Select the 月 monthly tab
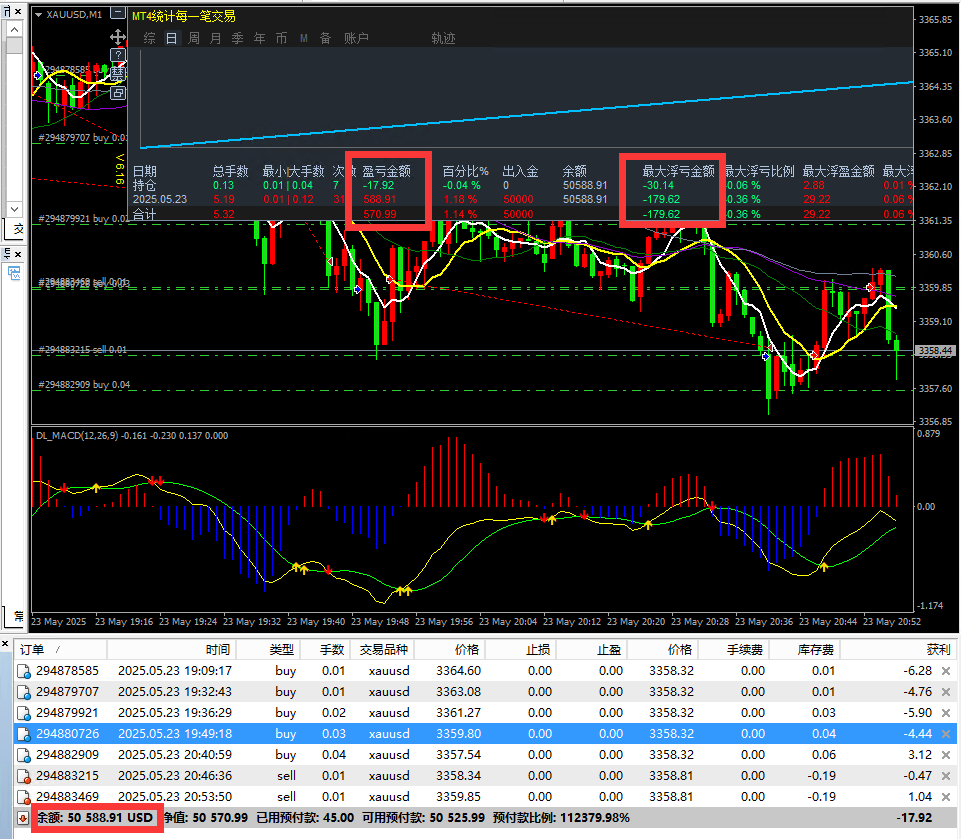The image size is (961, 839). click(x=216, y=39)
